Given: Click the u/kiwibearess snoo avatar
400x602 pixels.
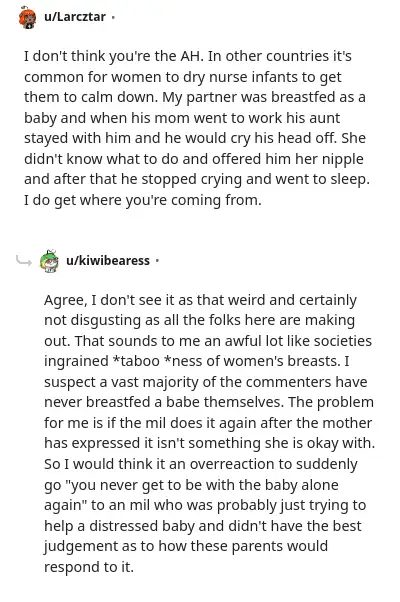Looking at the screenshot, I should coord(50,261).
